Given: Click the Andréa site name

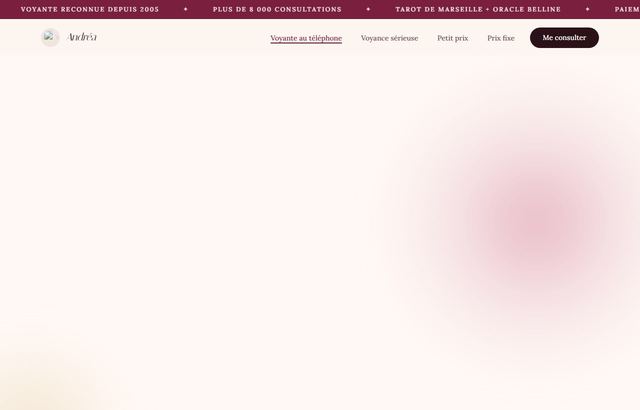Looking at the screenshot, I should point(82,37).
